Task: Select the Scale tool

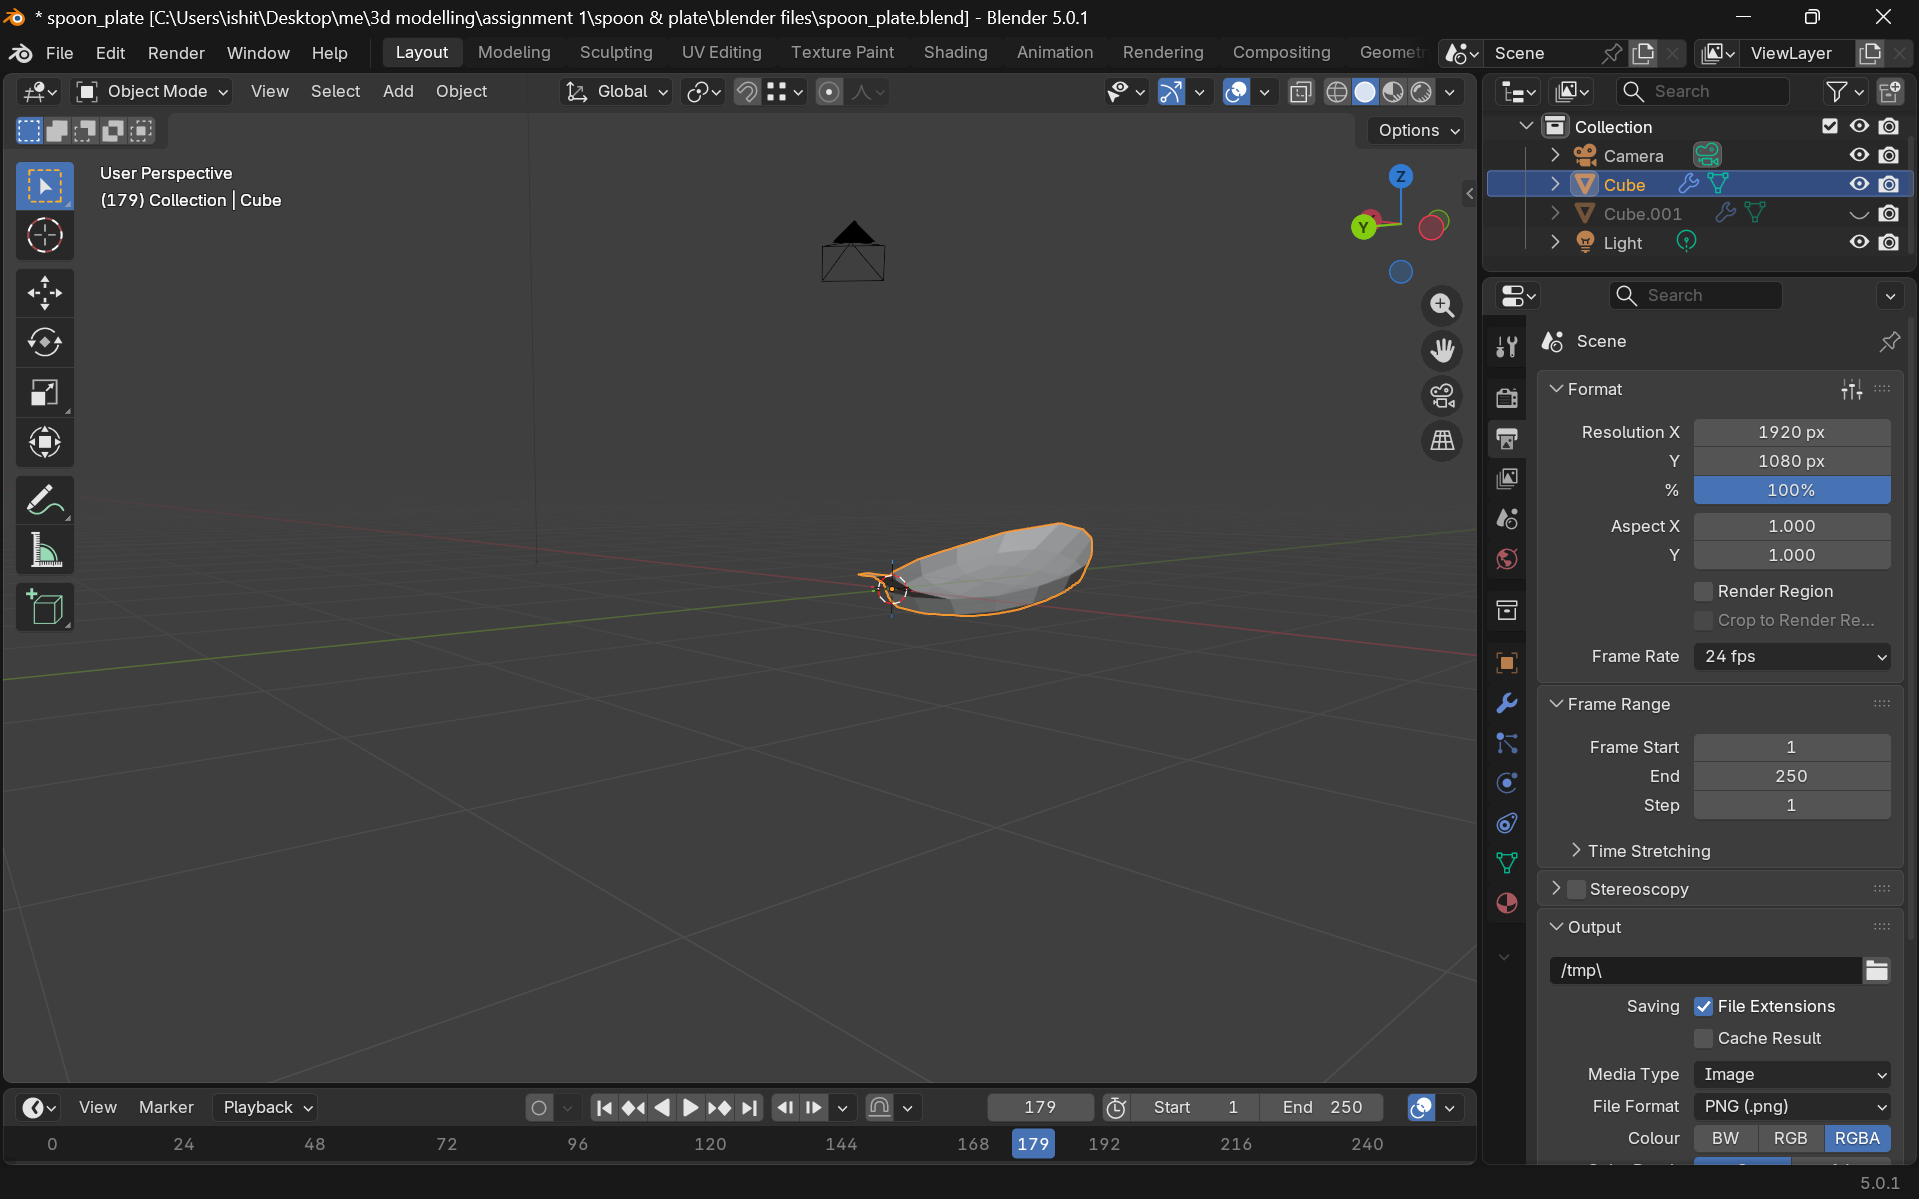Action: coord(45,393)
